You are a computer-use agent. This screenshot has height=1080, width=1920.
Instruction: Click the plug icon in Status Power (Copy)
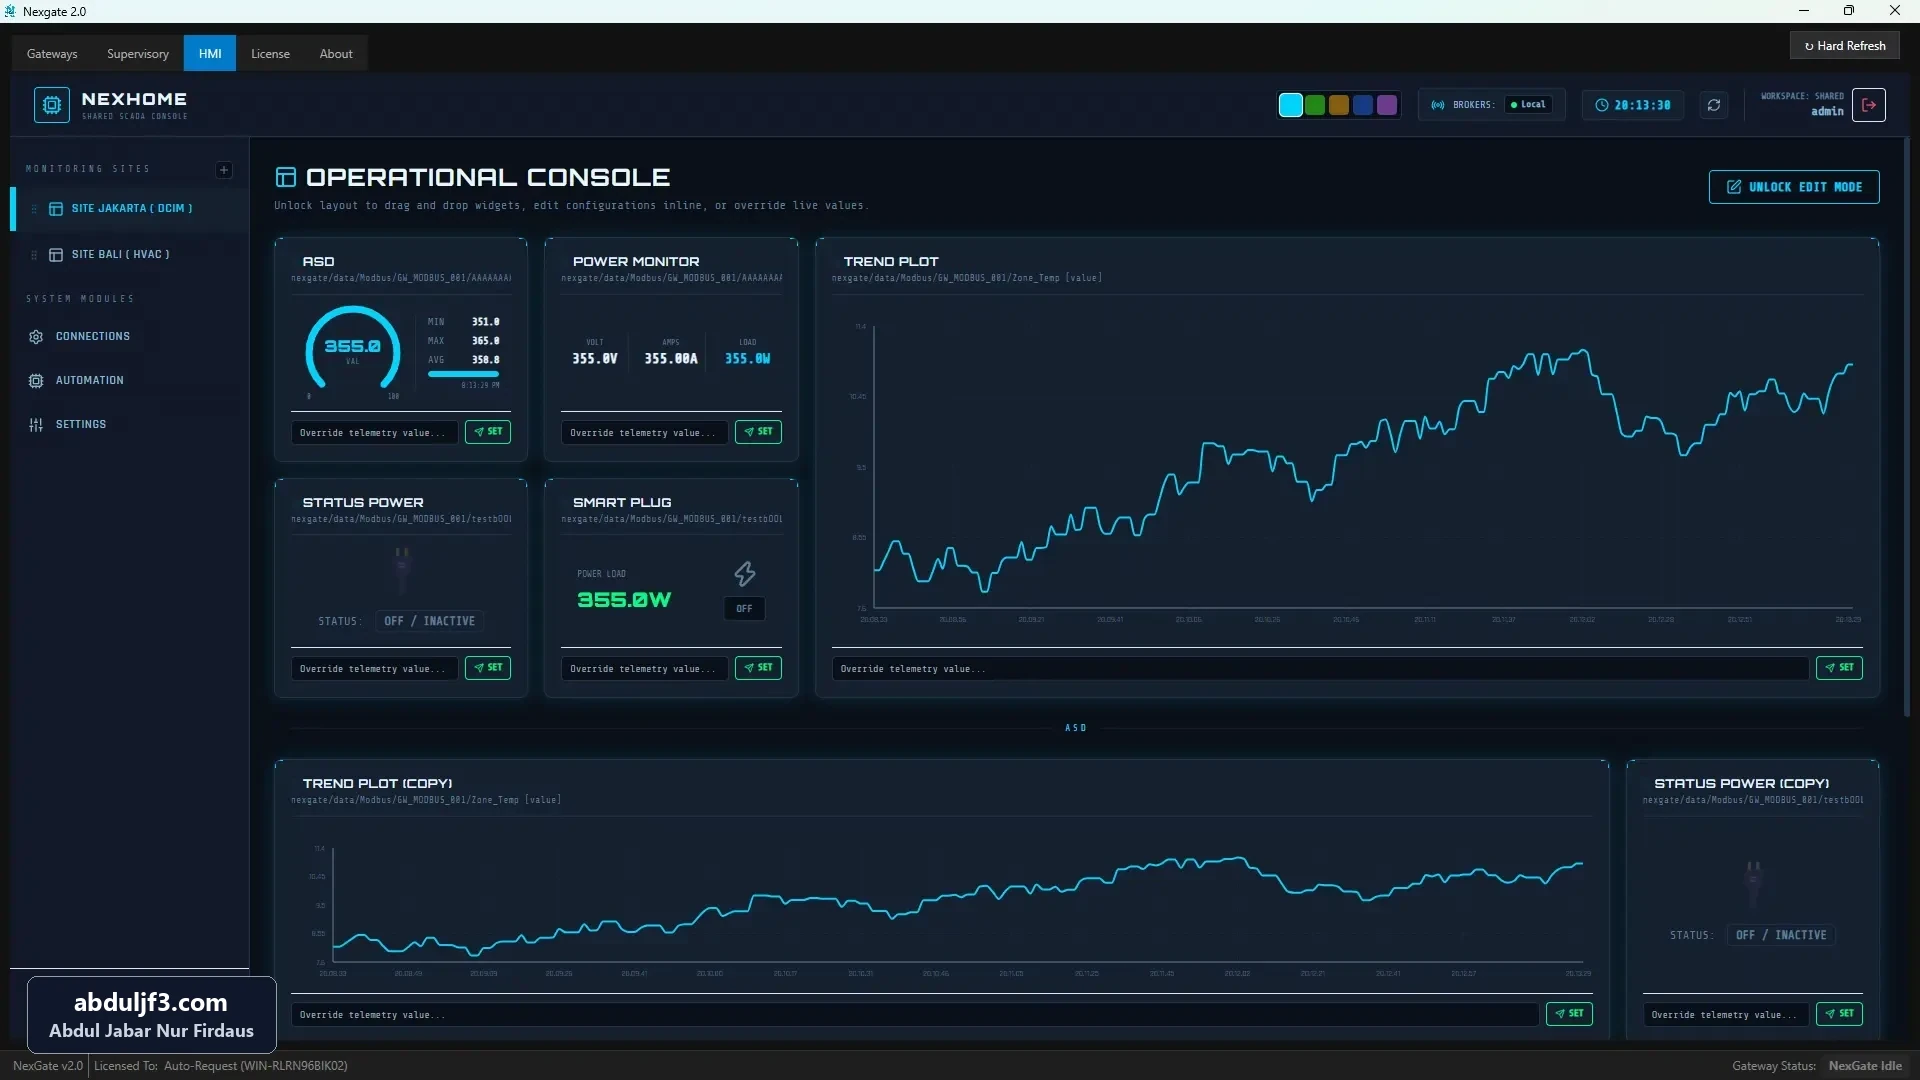click(1753, 882)
